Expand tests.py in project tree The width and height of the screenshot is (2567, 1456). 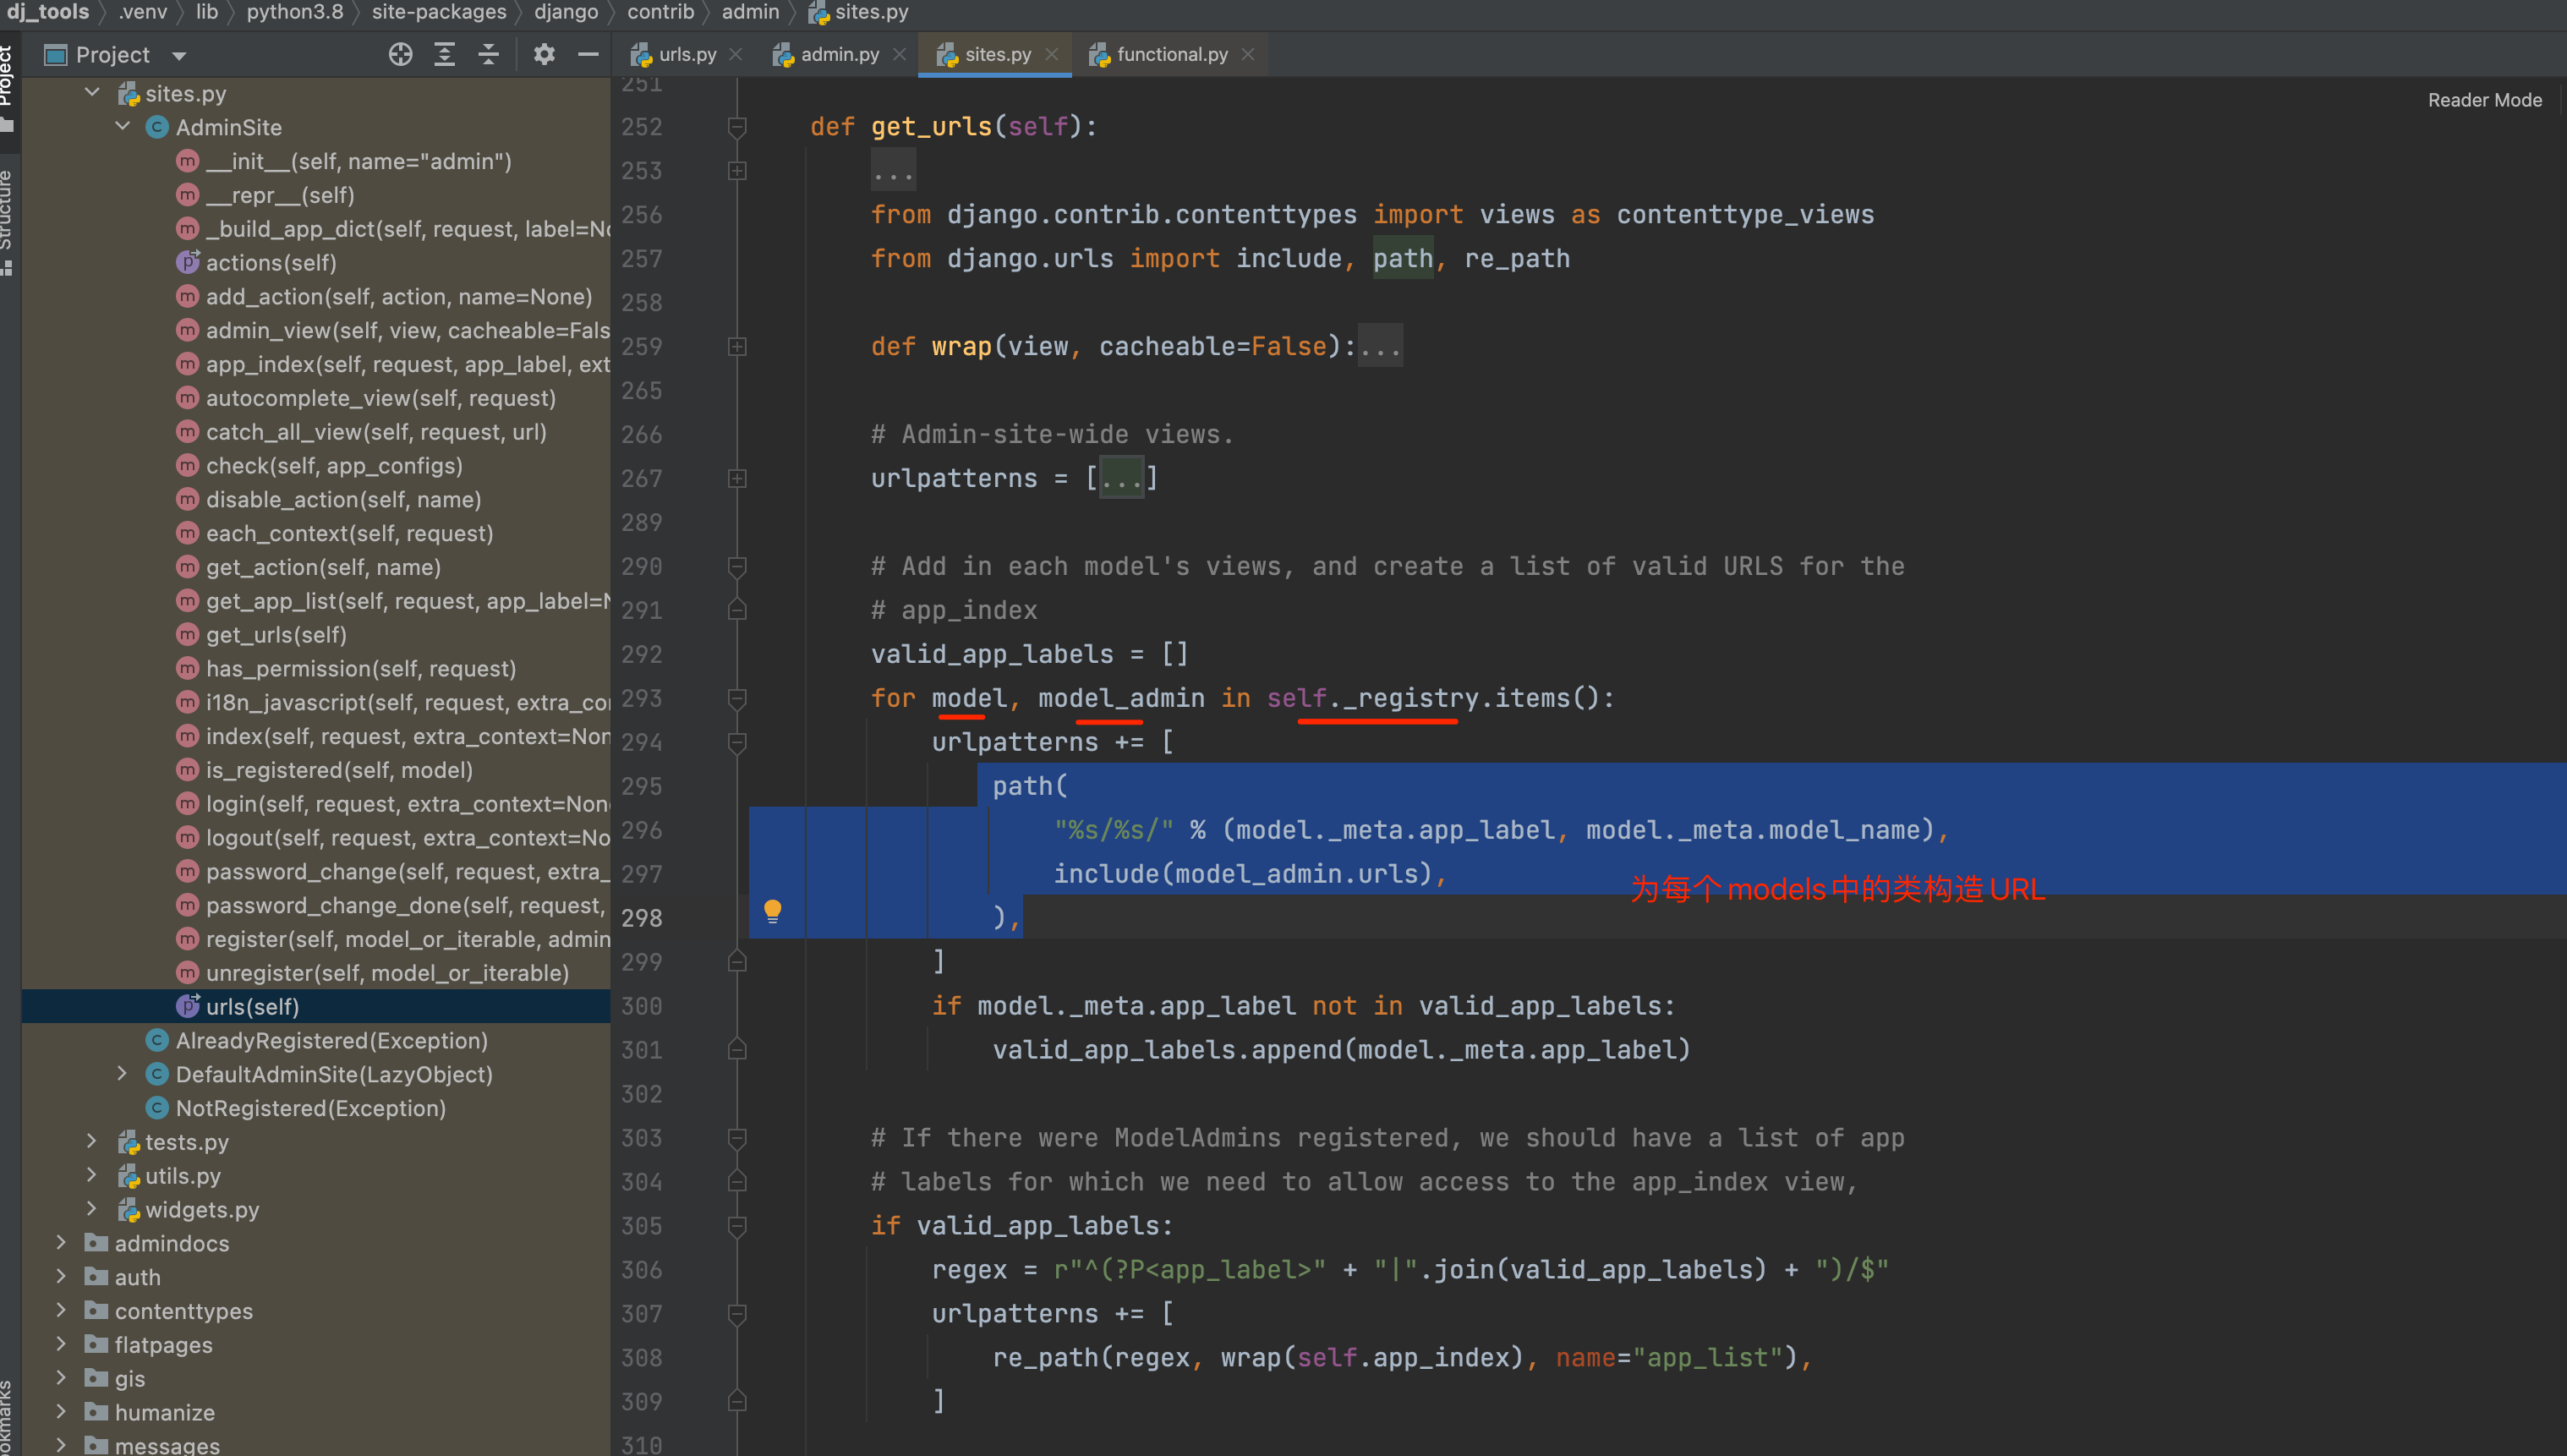point(92,1142)
